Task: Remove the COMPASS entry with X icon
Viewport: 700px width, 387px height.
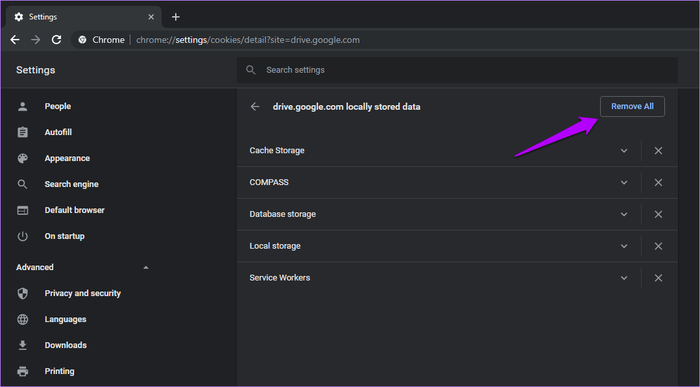Action: tap(658, 183)
